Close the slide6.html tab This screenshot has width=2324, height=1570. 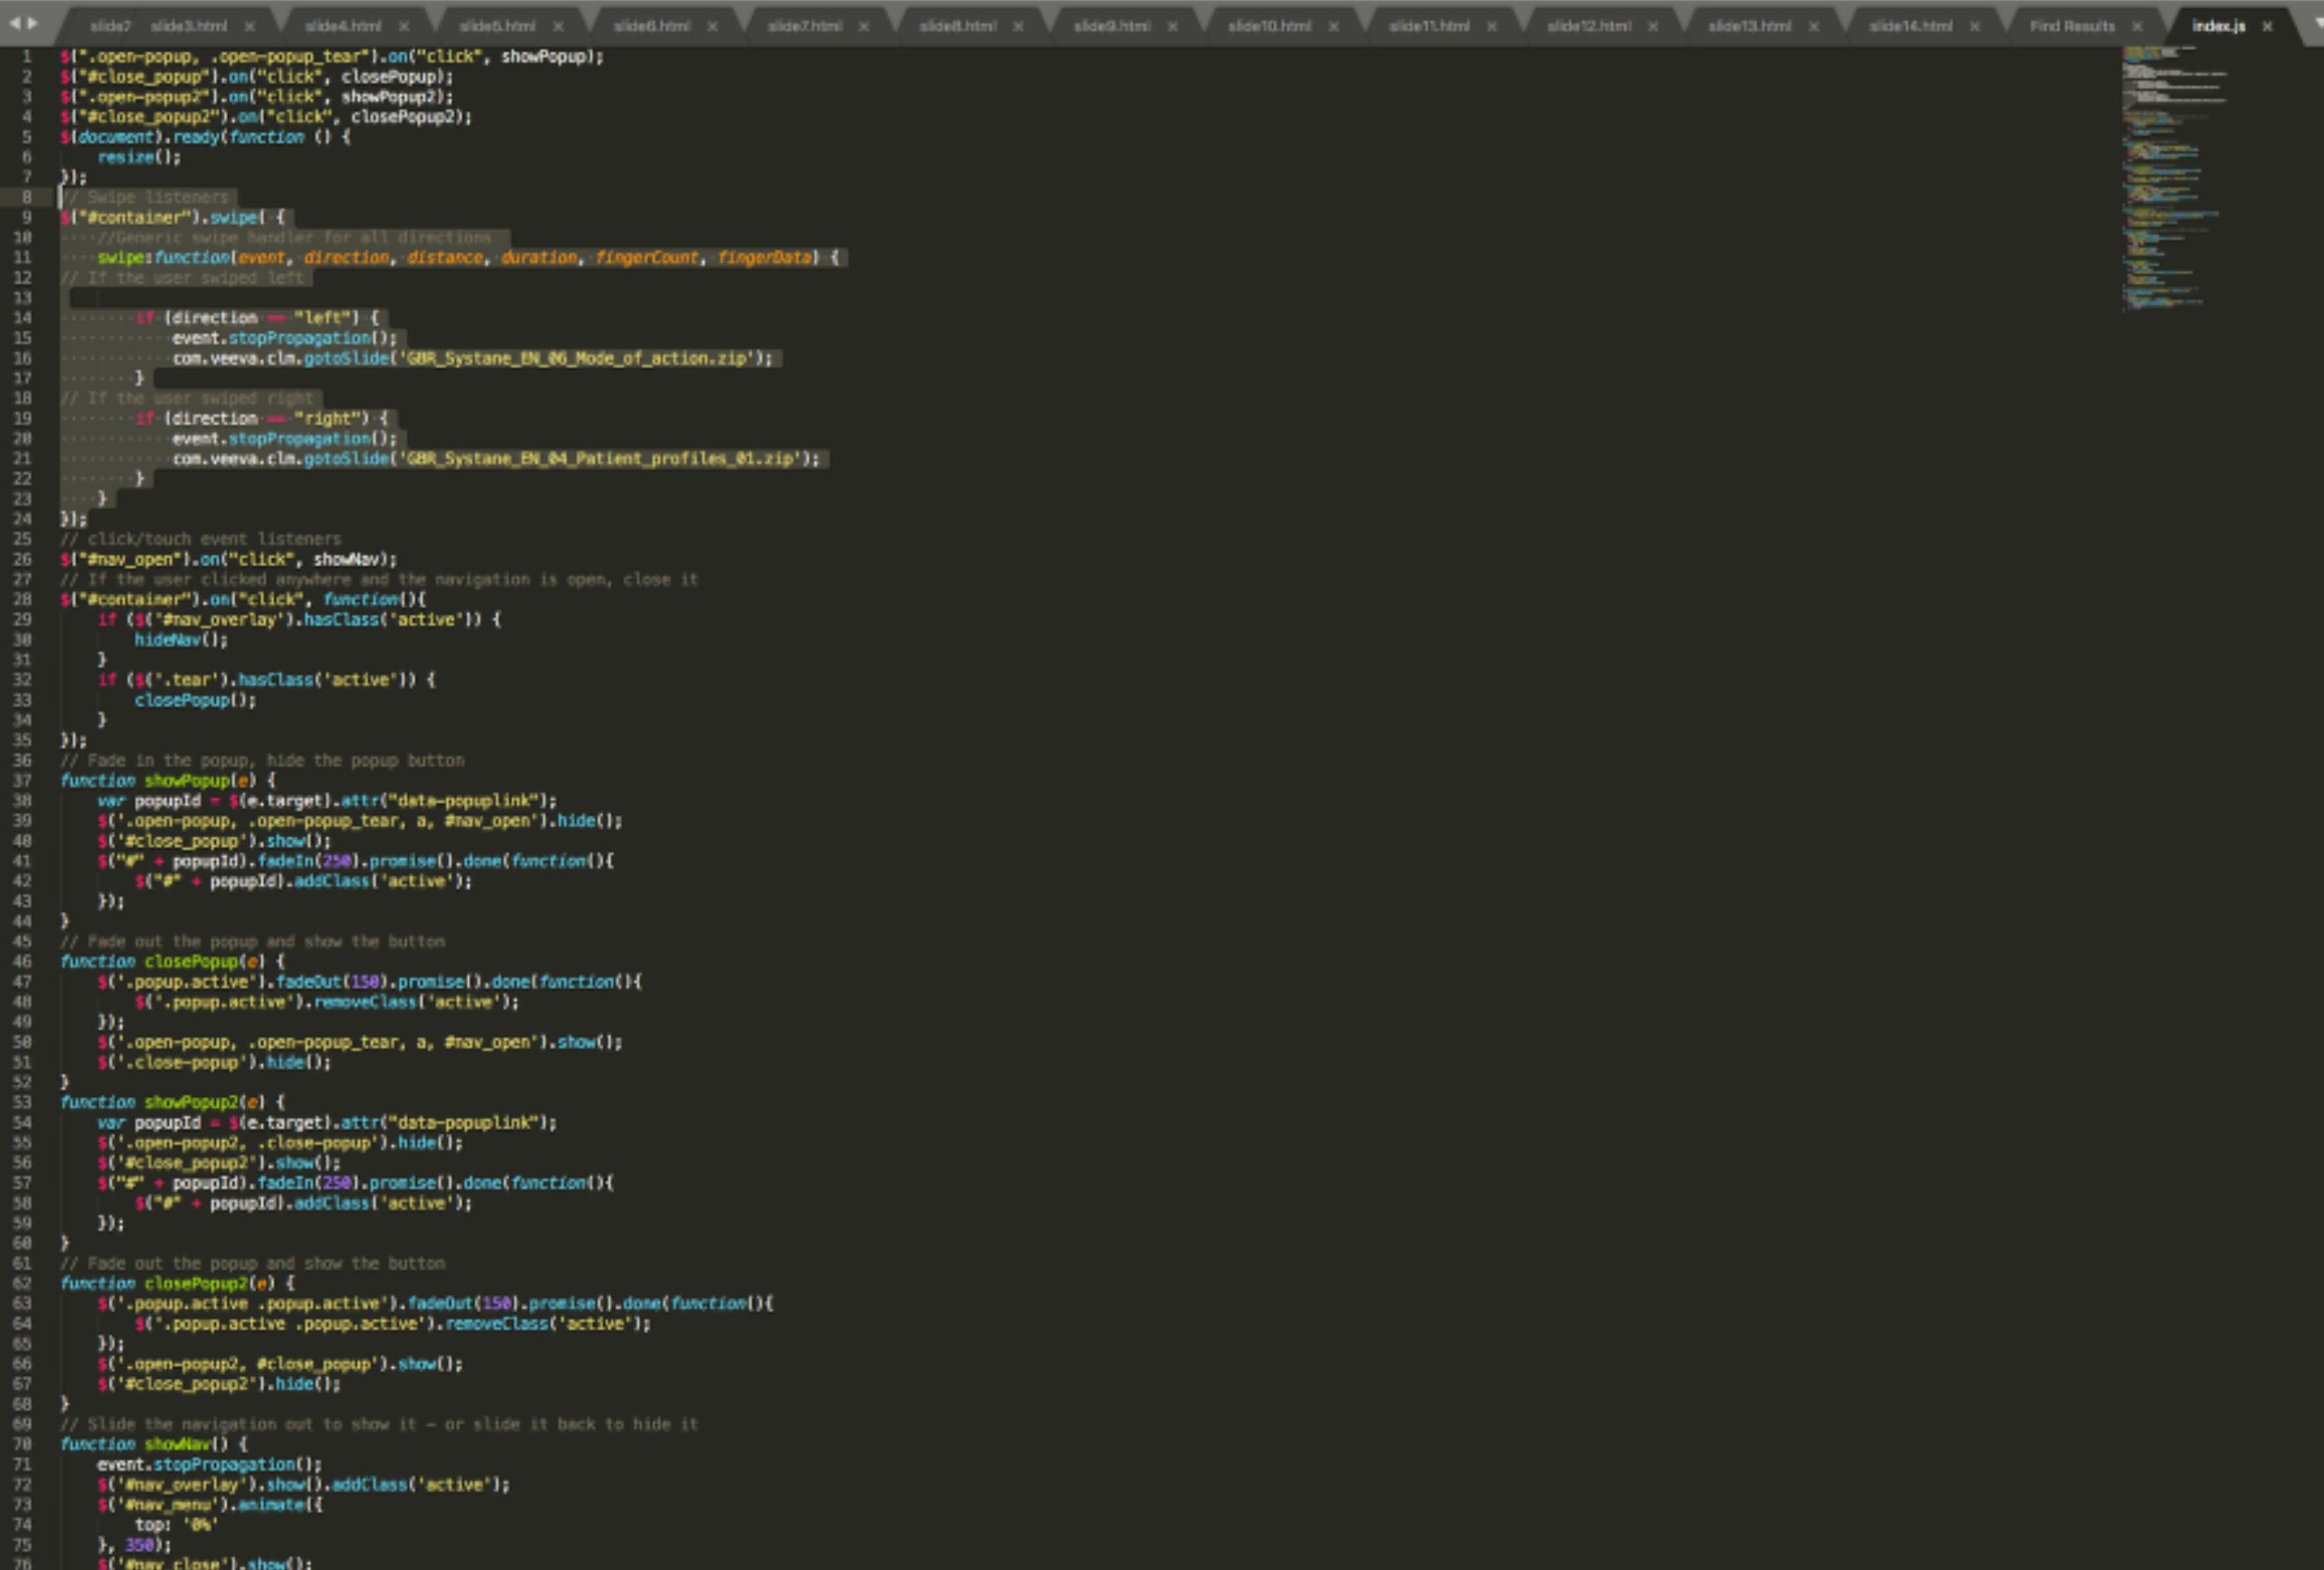click(712, 26)
